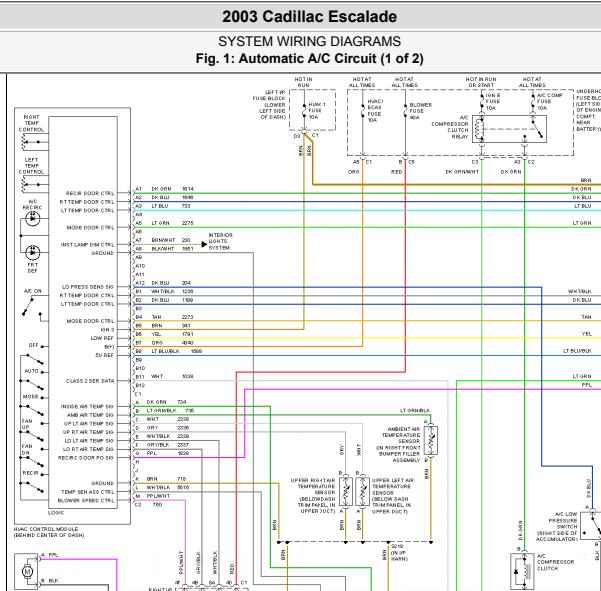The width and height of the screenshot is (601, 591).
Task: Click the A/C low pressure switch symbol
Action: [593, 526]
